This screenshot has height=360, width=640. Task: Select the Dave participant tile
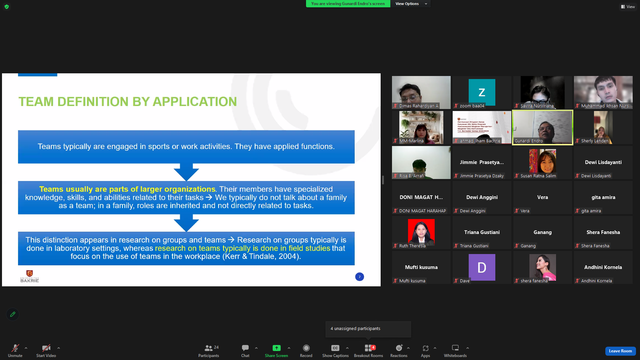pyautogui.click(x=482, y=267)
